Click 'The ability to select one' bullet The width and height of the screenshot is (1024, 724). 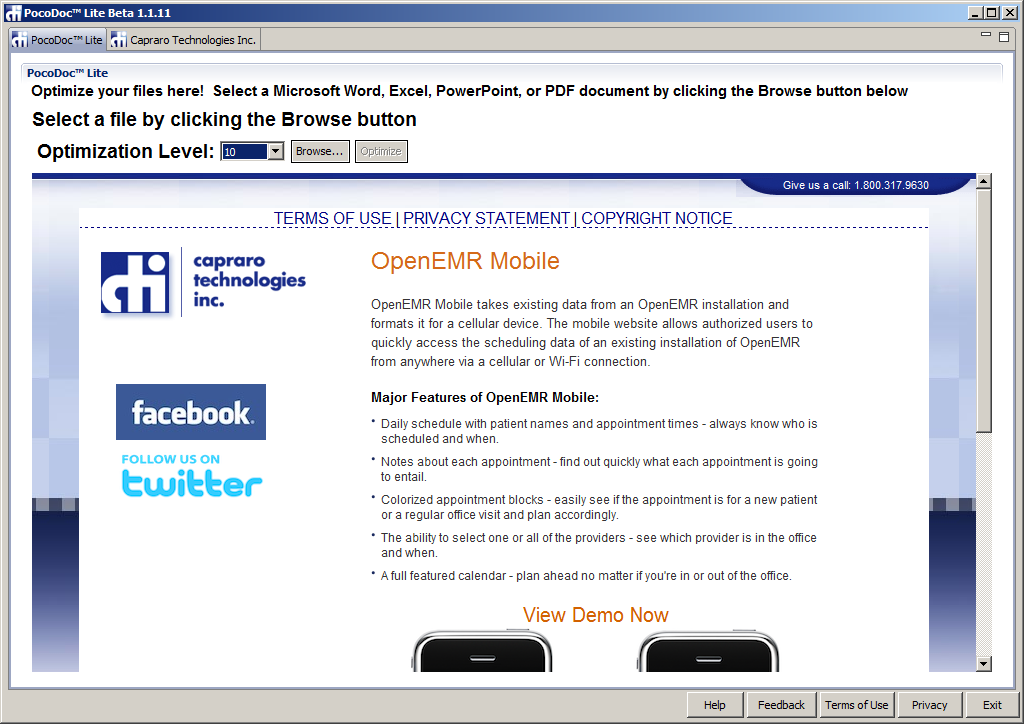(x=599, y=544)
